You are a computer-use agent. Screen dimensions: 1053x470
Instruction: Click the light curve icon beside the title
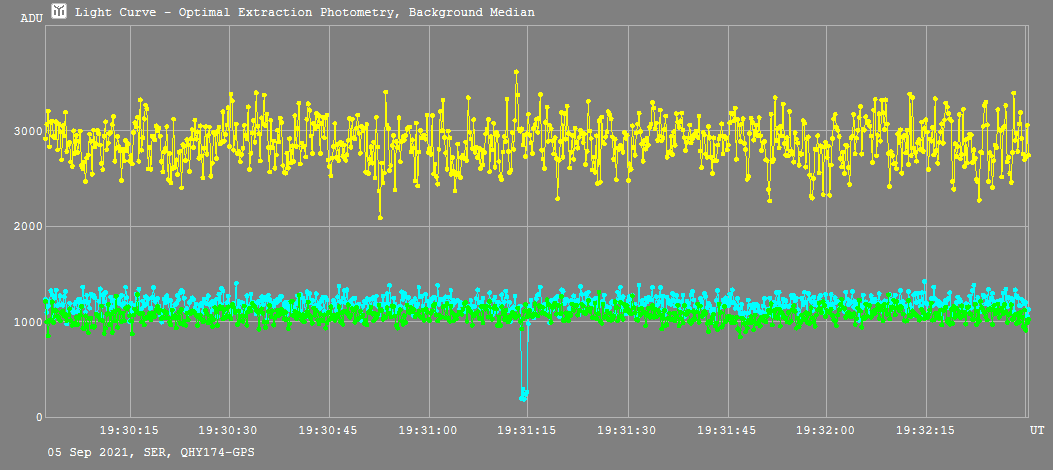(59, 12)
